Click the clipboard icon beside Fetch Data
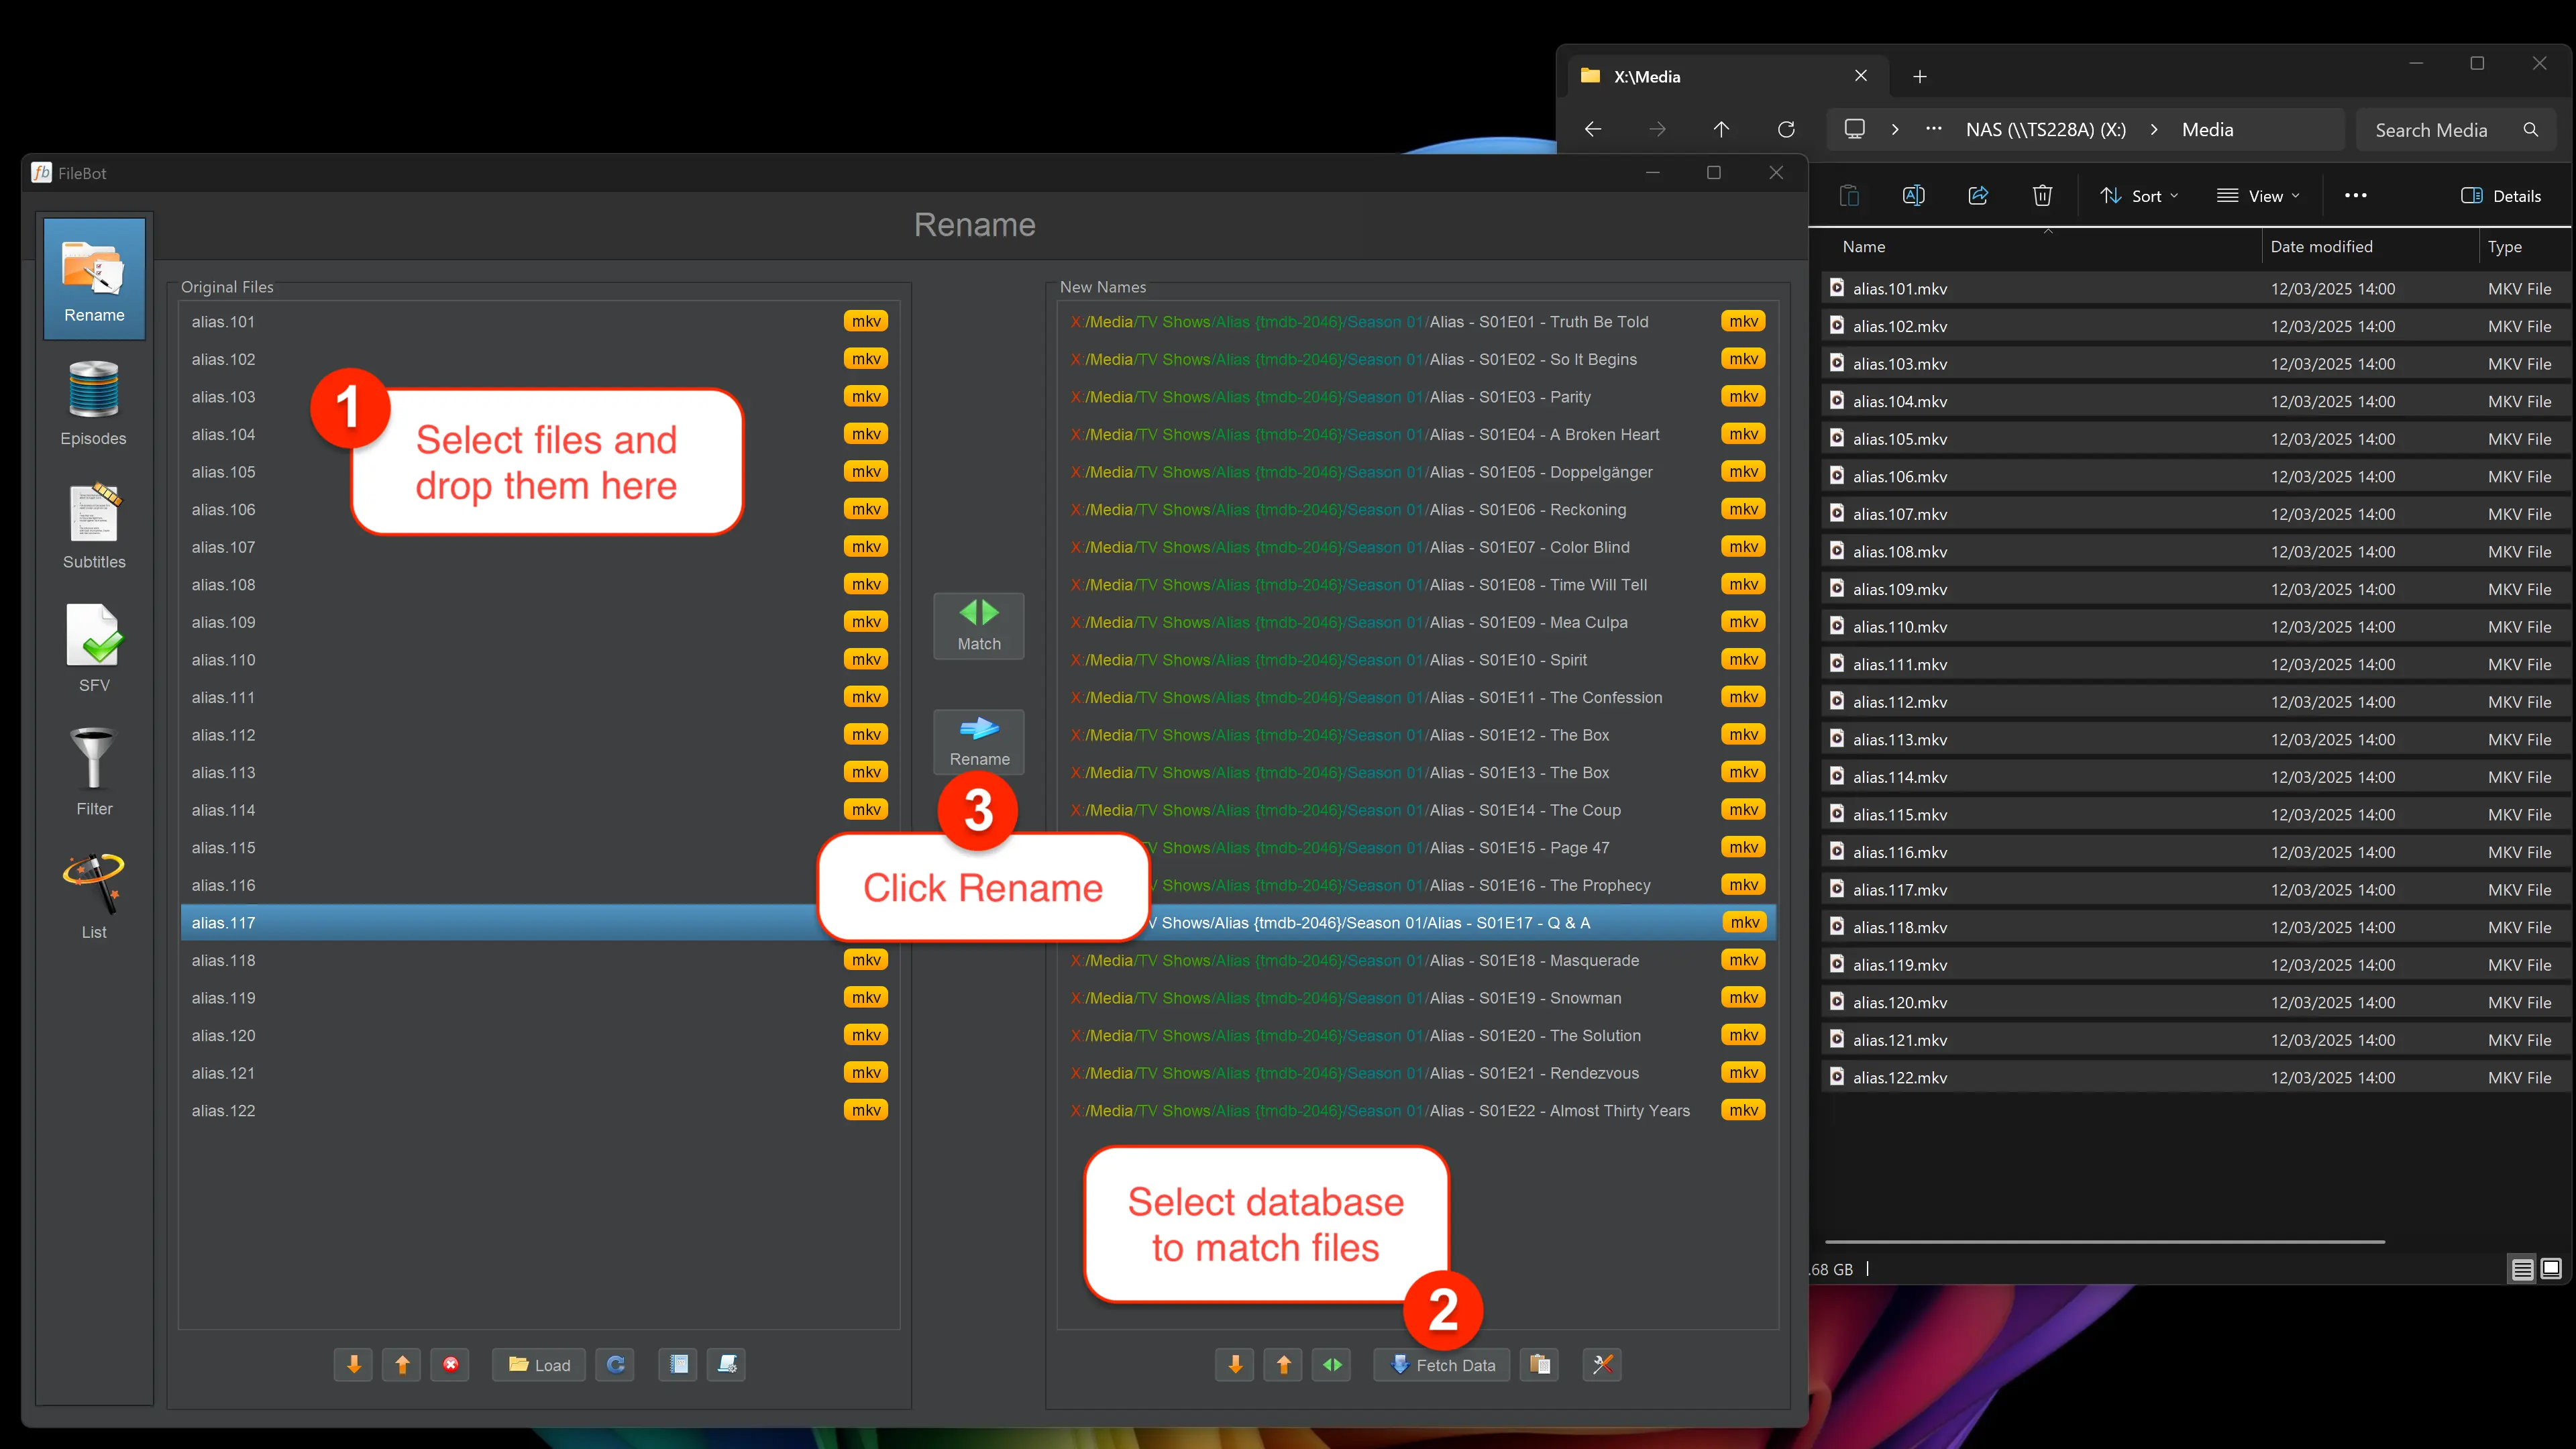 point(1540,1364)
